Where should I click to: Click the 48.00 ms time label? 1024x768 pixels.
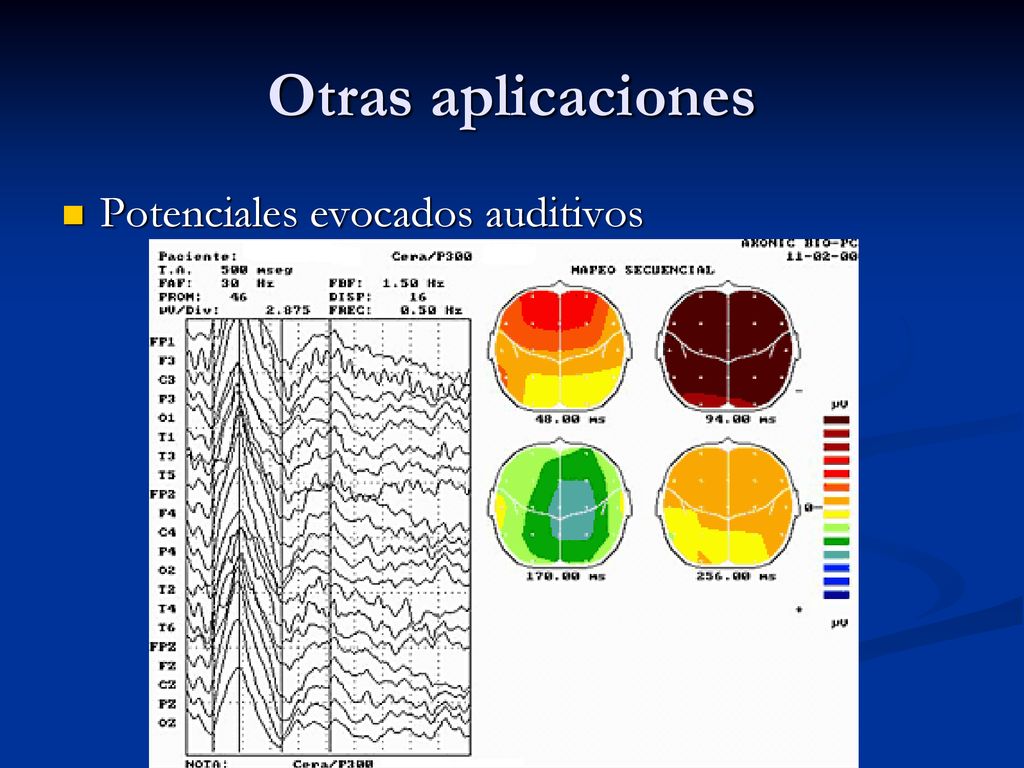[570, 419]
